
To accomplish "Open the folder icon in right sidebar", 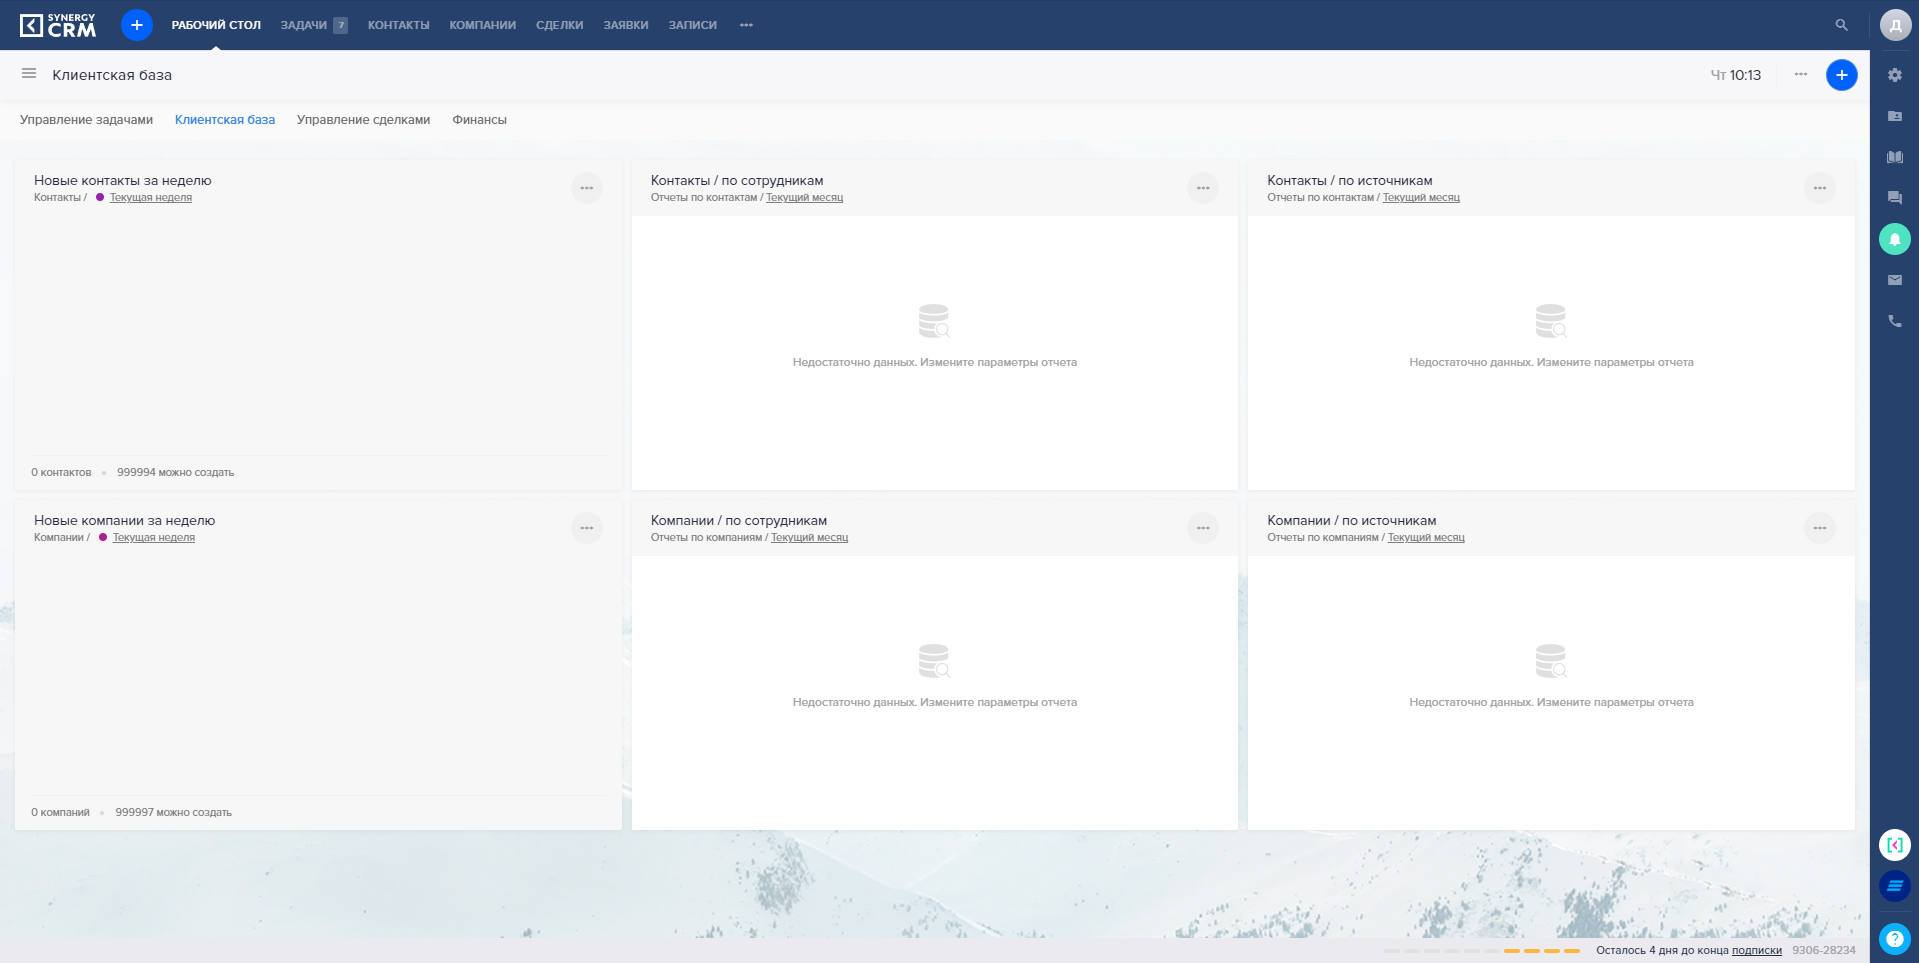I will click(1895, 116).
